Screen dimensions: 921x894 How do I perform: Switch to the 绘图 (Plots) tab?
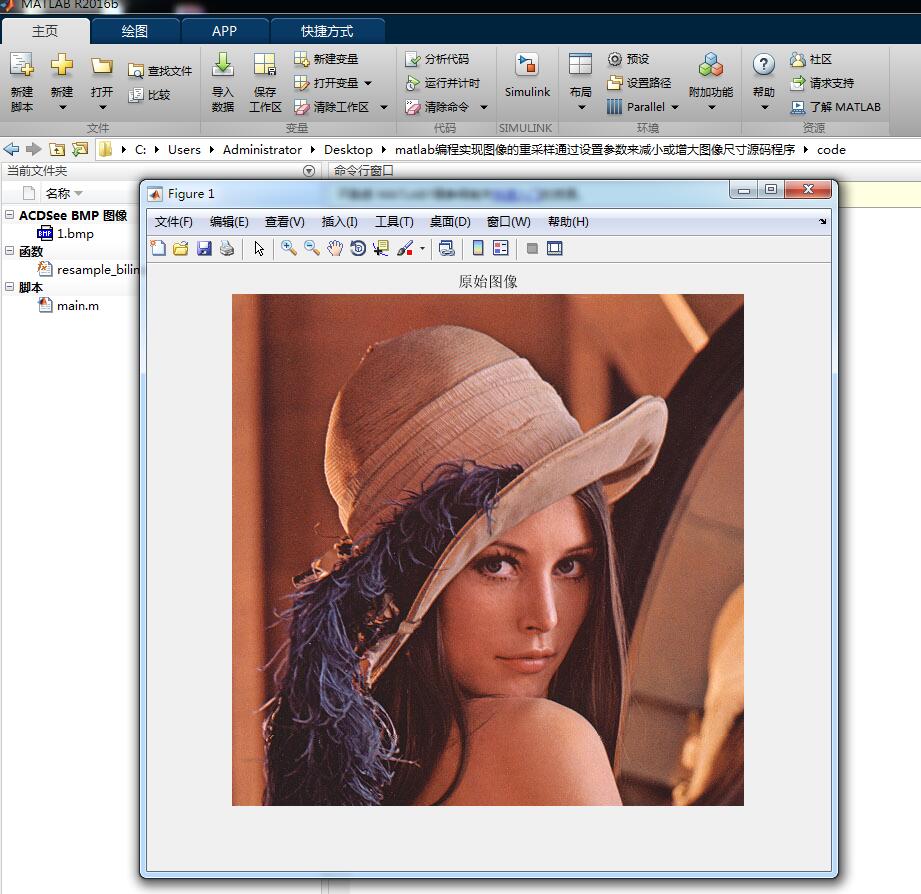[135, 31]
